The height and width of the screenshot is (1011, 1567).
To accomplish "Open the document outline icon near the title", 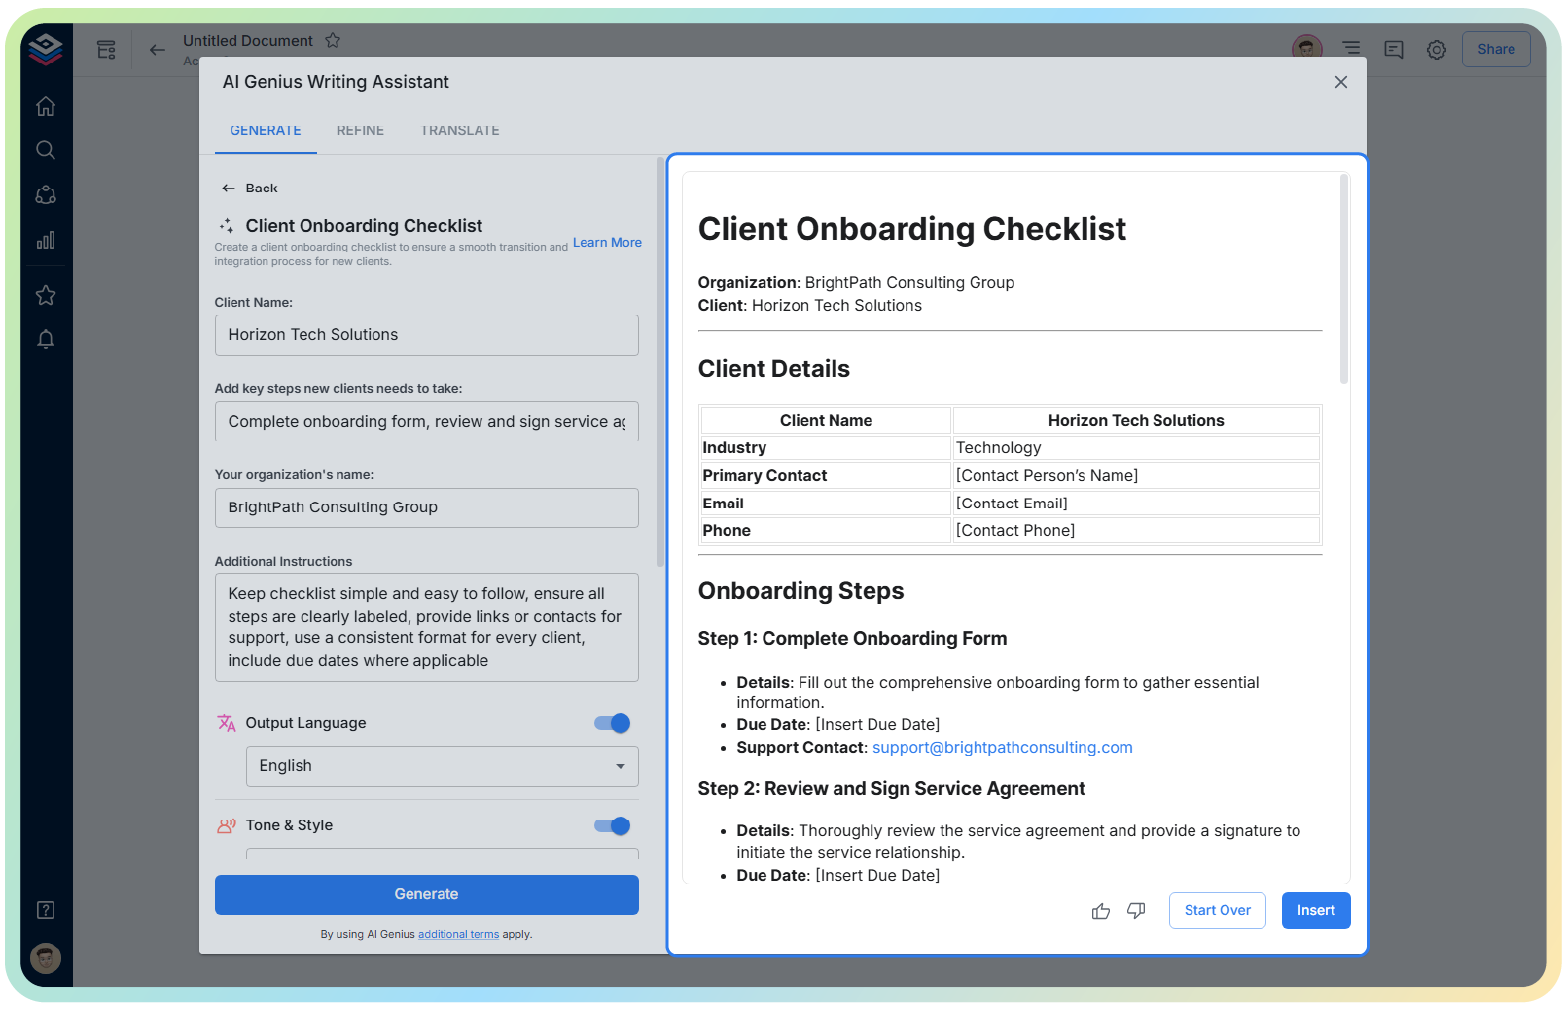I will tap(106, 49).
